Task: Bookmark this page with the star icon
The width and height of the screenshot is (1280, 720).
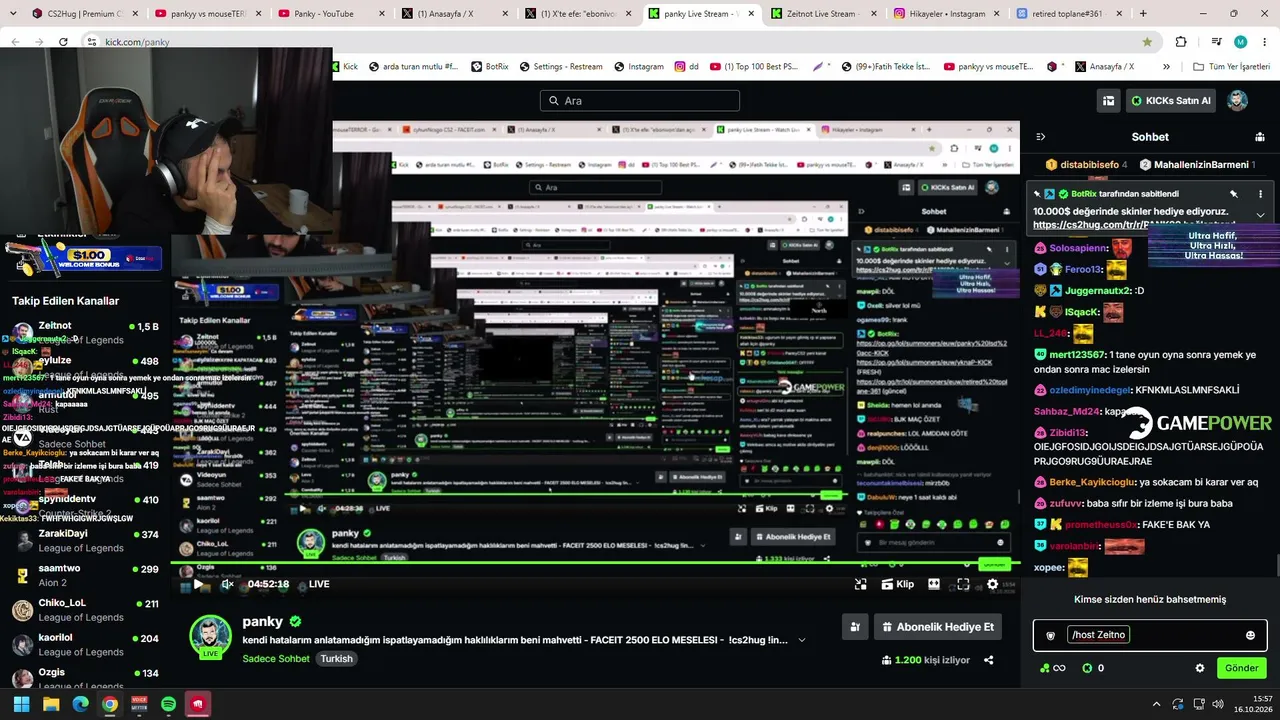Action: (x=1147, y=42)
